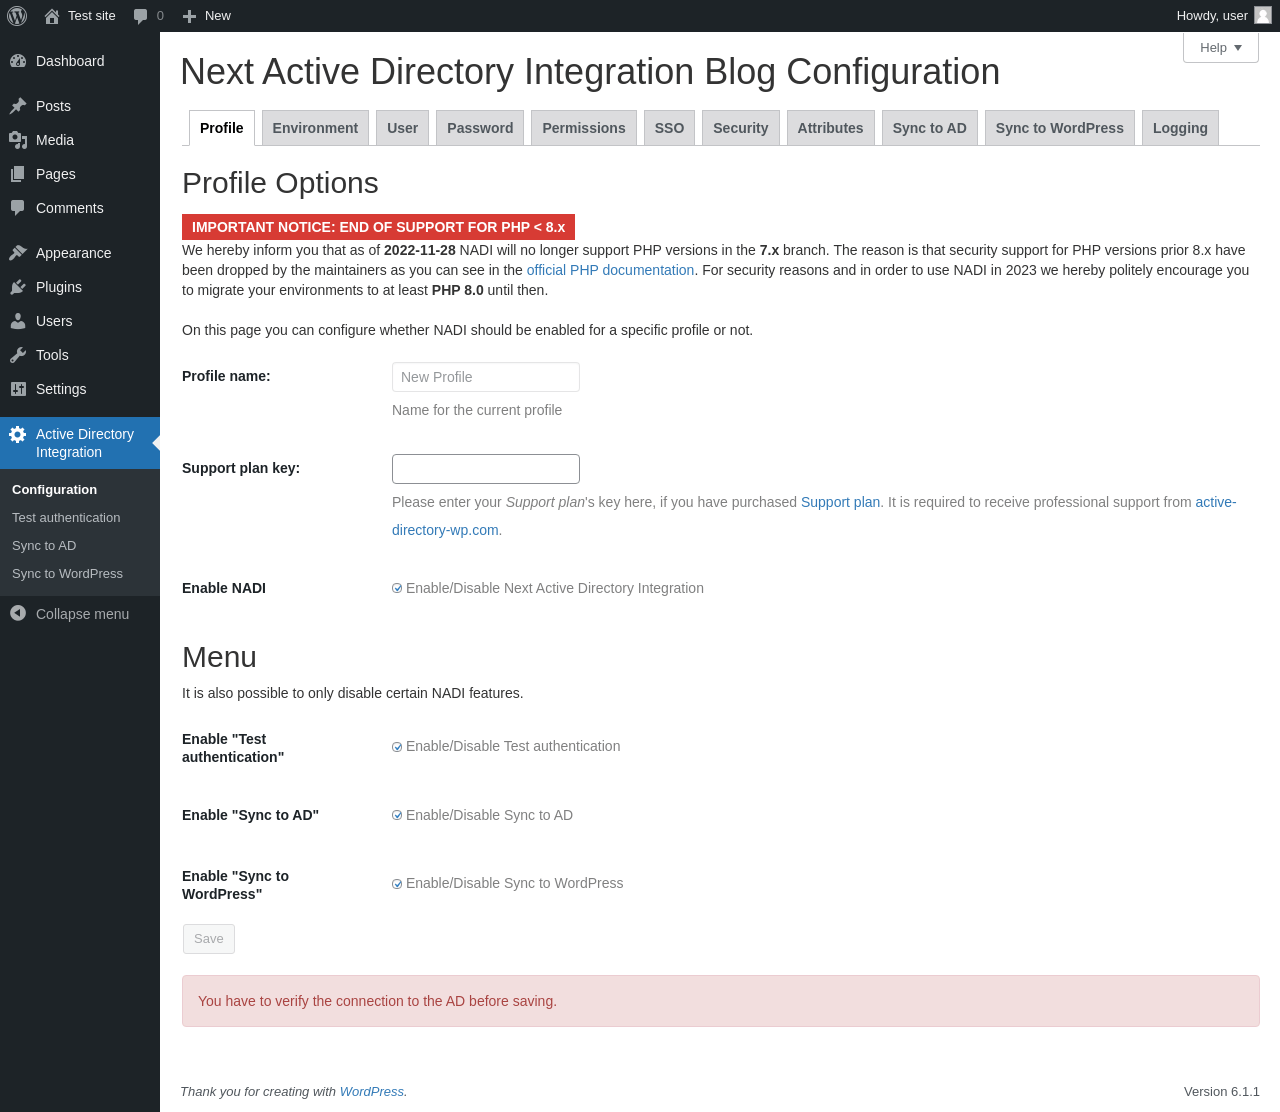The width and height of the screenshot is (1280, 1112).
Task: Click the Collapse menu arrow icon
Action: pos(18,613)
